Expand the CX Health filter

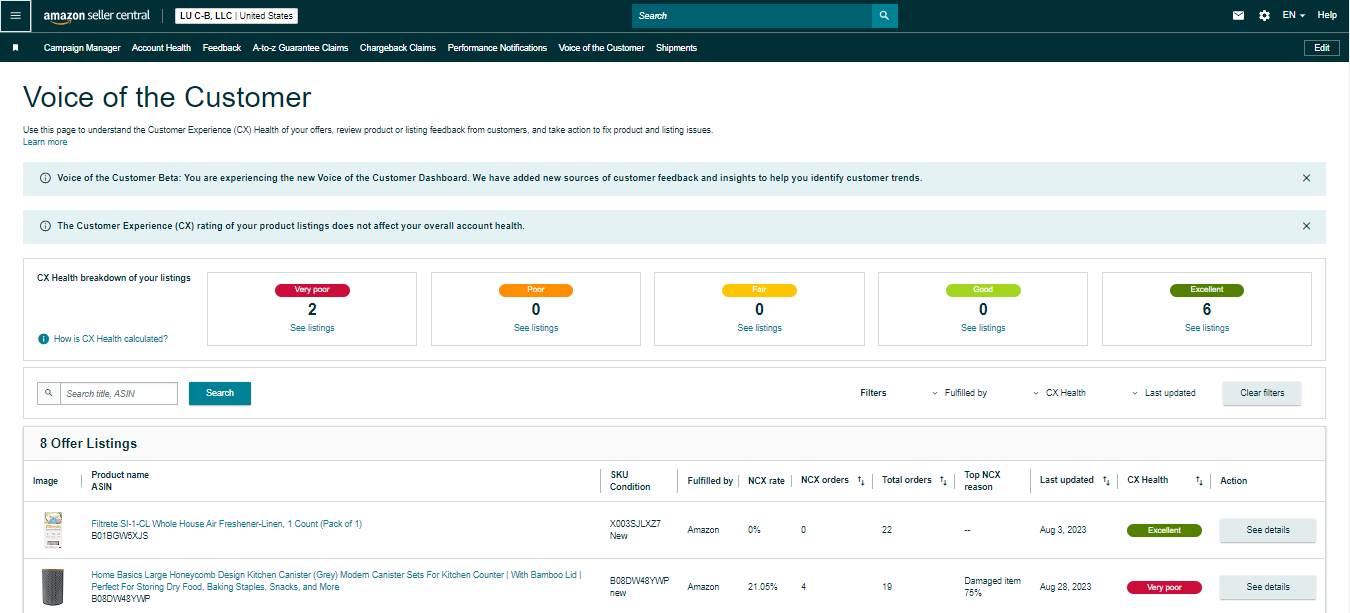tap(1059, 393)
